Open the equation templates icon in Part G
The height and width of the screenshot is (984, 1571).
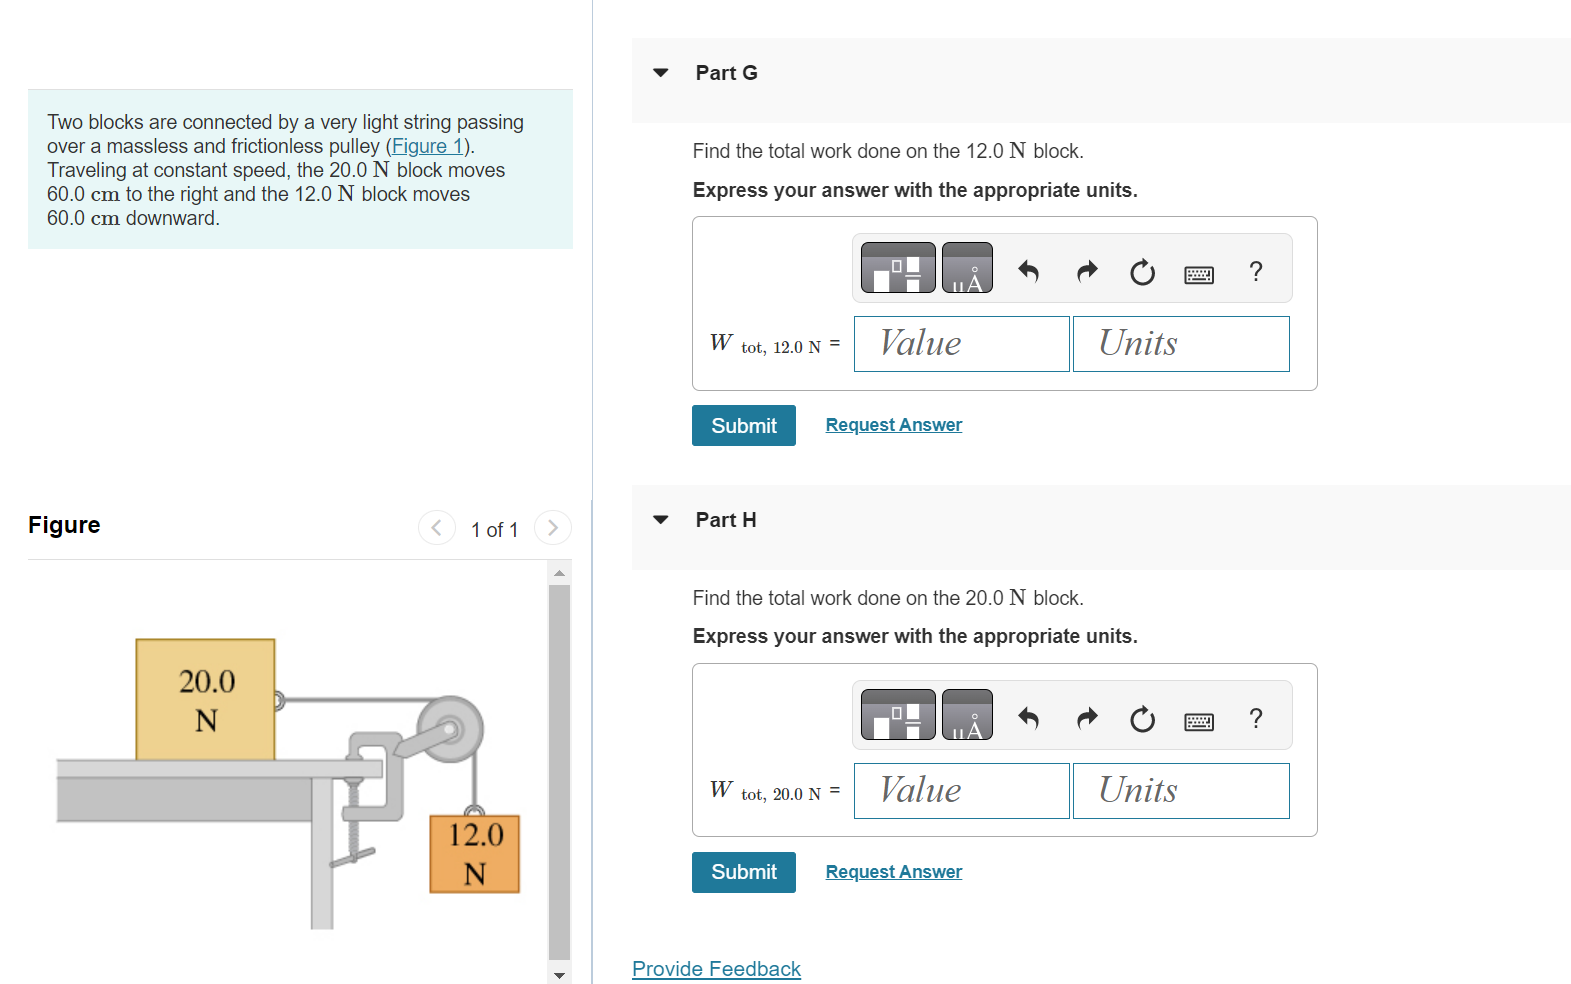pyautogui.click(x=896, y=267)
